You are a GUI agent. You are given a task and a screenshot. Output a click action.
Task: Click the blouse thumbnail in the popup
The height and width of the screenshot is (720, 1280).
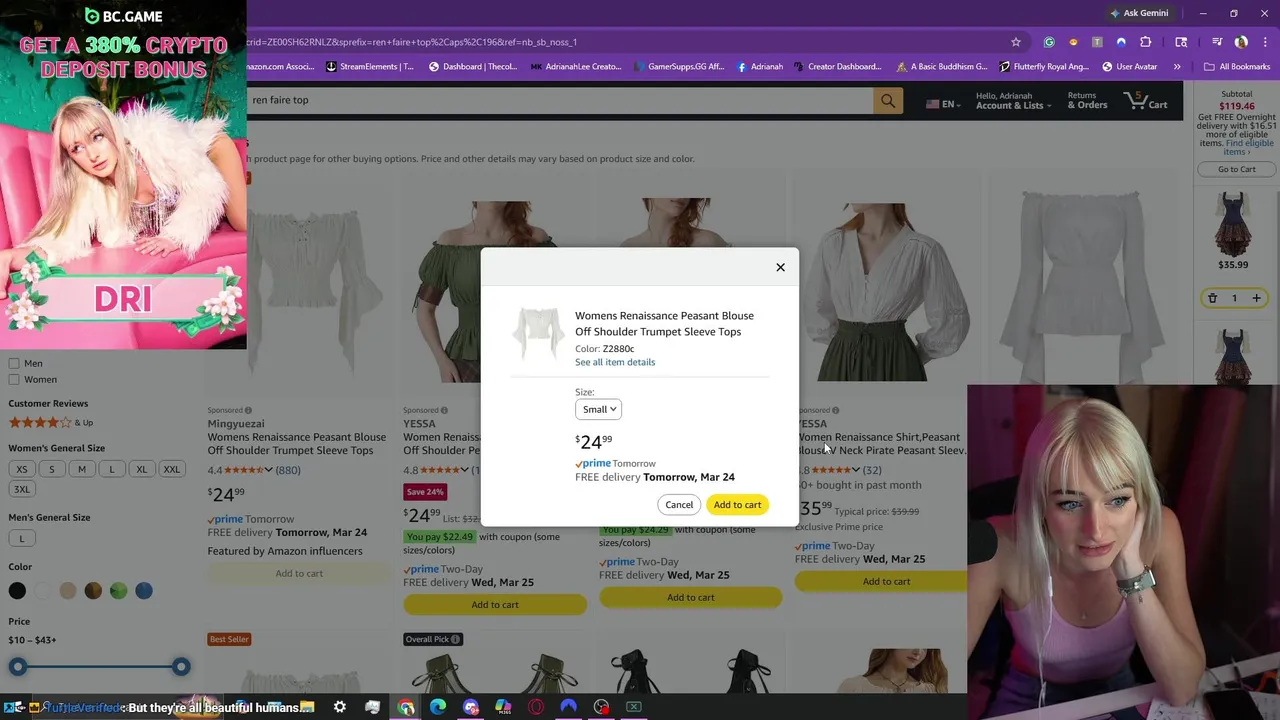538,334
